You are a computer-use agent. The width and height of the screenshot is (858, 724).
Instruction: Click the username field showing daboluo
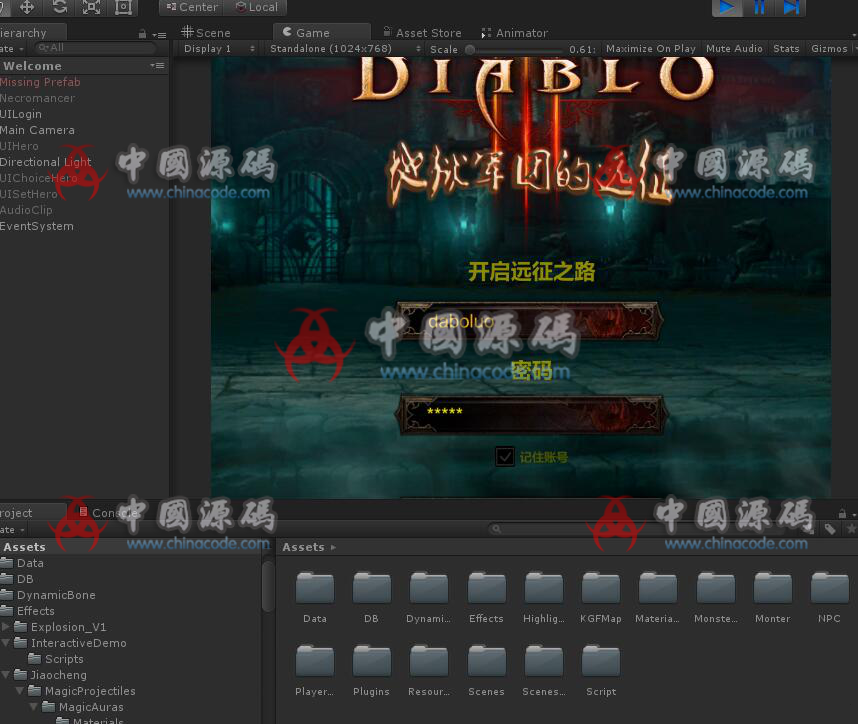tap(529, 321)
